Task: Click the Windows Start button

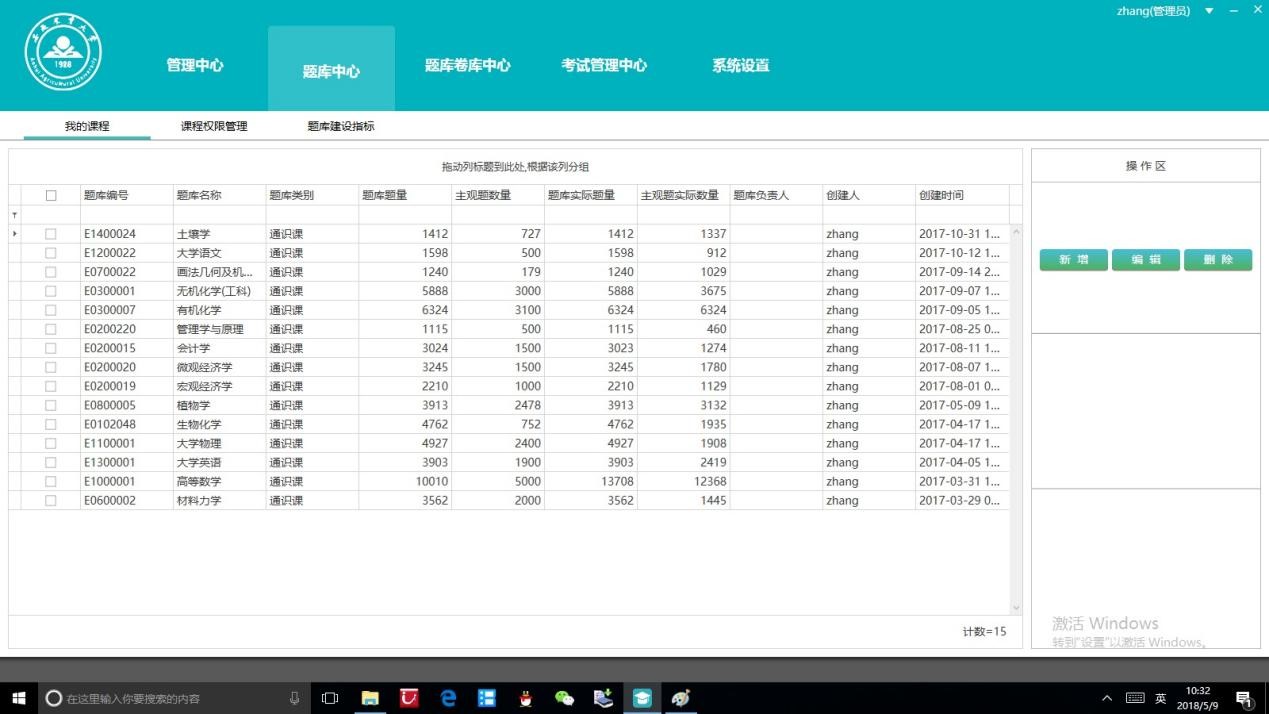Action: (x=18, y=698)
